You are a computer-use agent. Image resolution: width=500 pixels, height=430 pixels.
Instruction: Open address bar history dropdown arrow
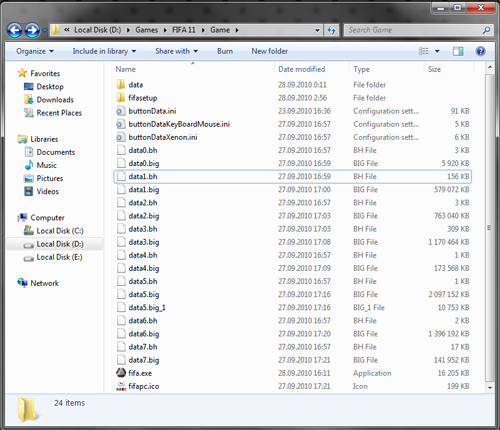[317, 30]
